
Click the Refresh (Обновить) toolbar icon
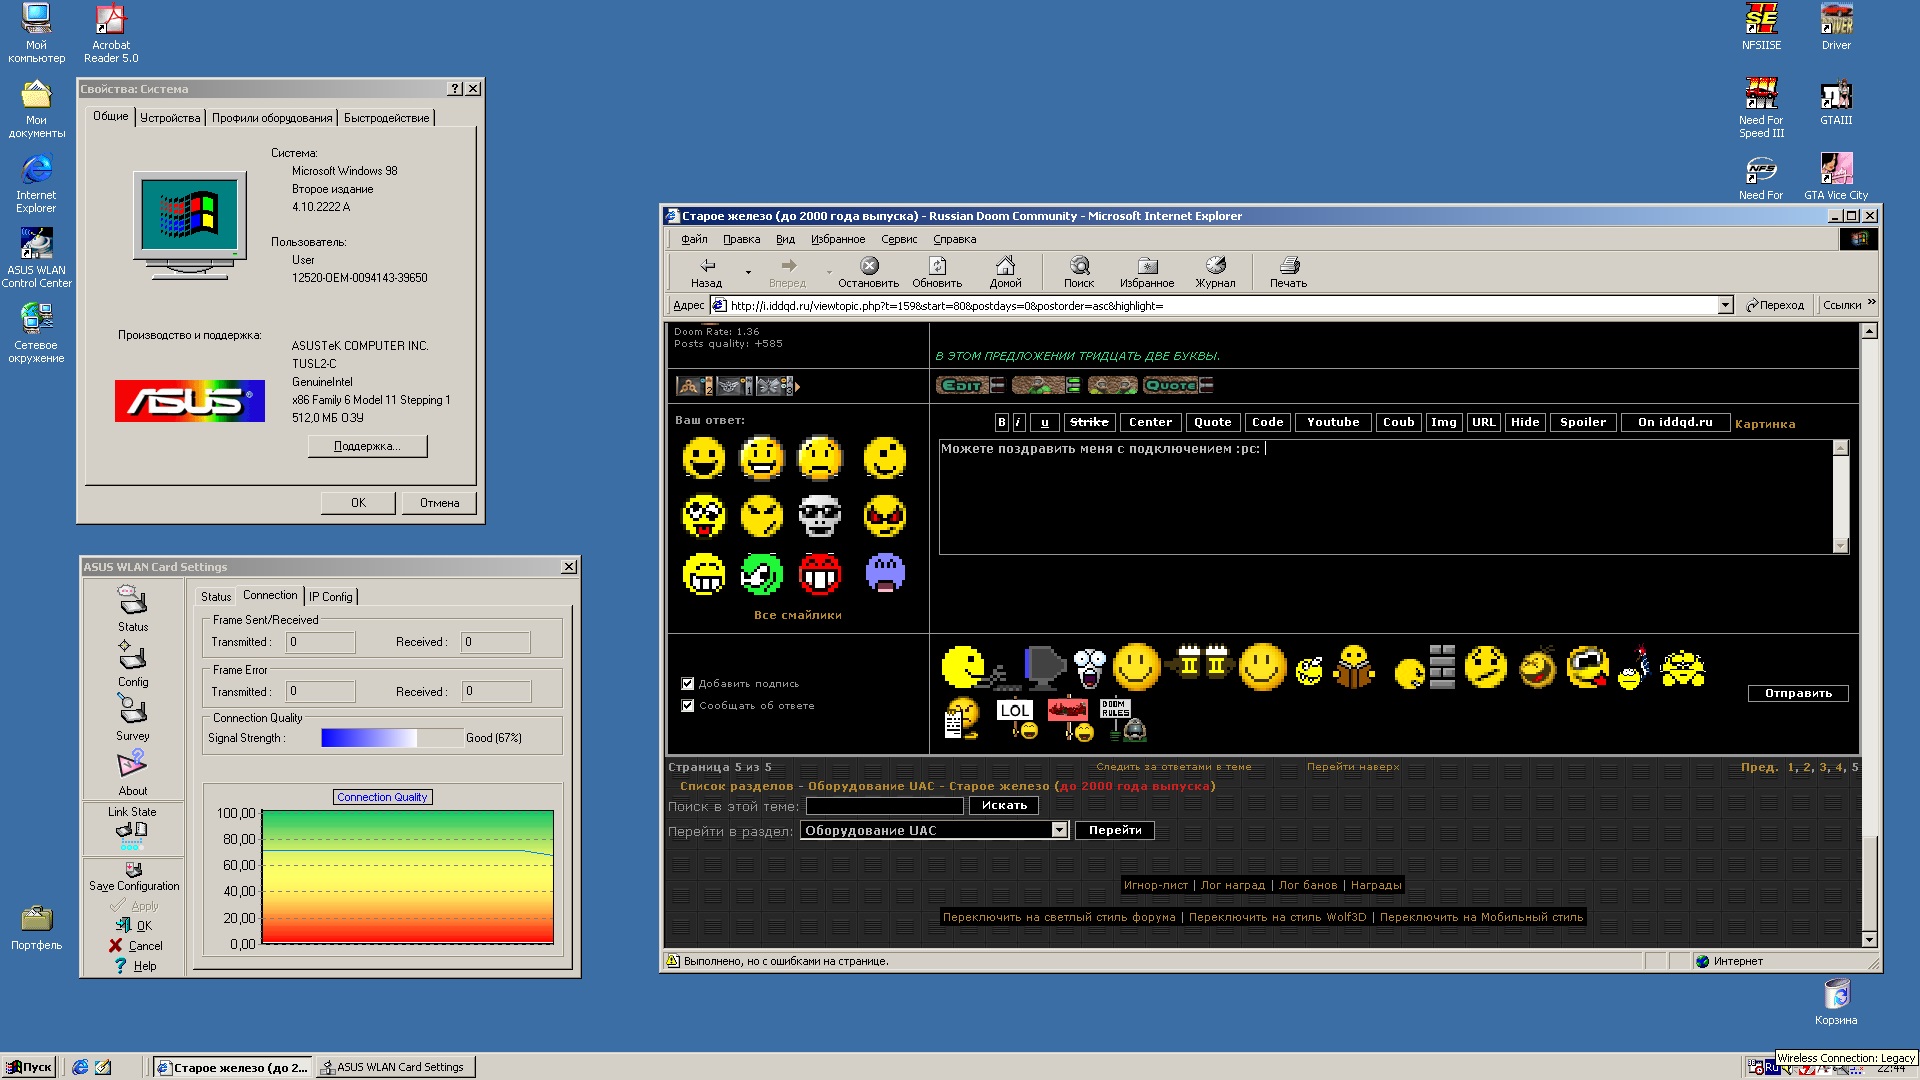coord(937,272)
